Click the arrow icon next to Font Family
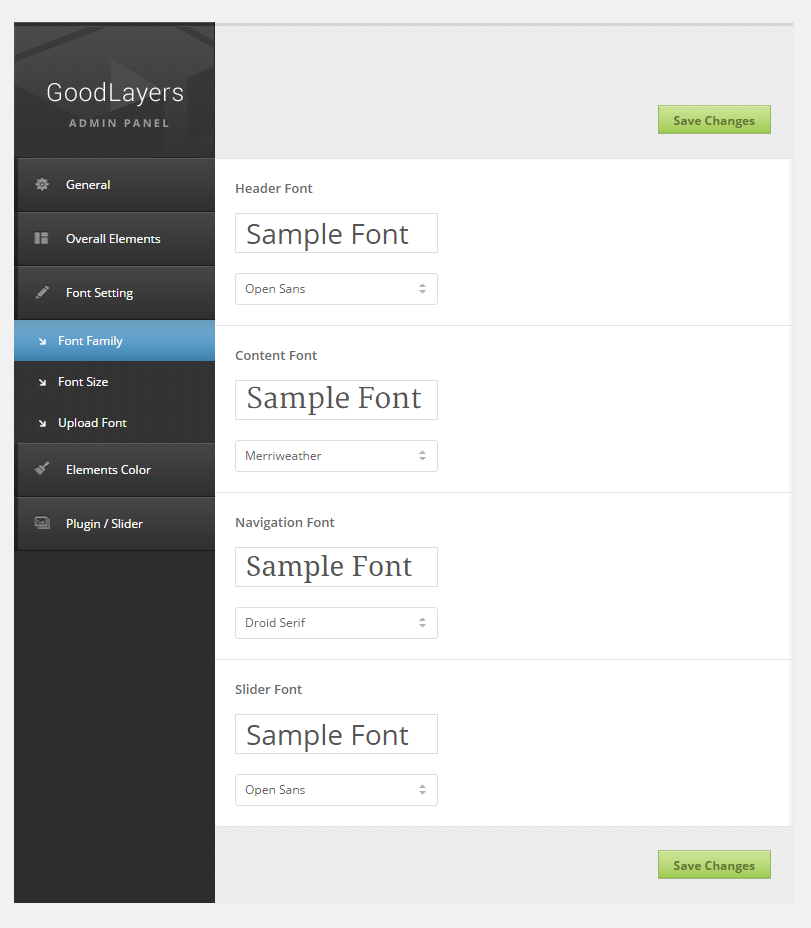 pyautogui.click(x=42, y=341)
